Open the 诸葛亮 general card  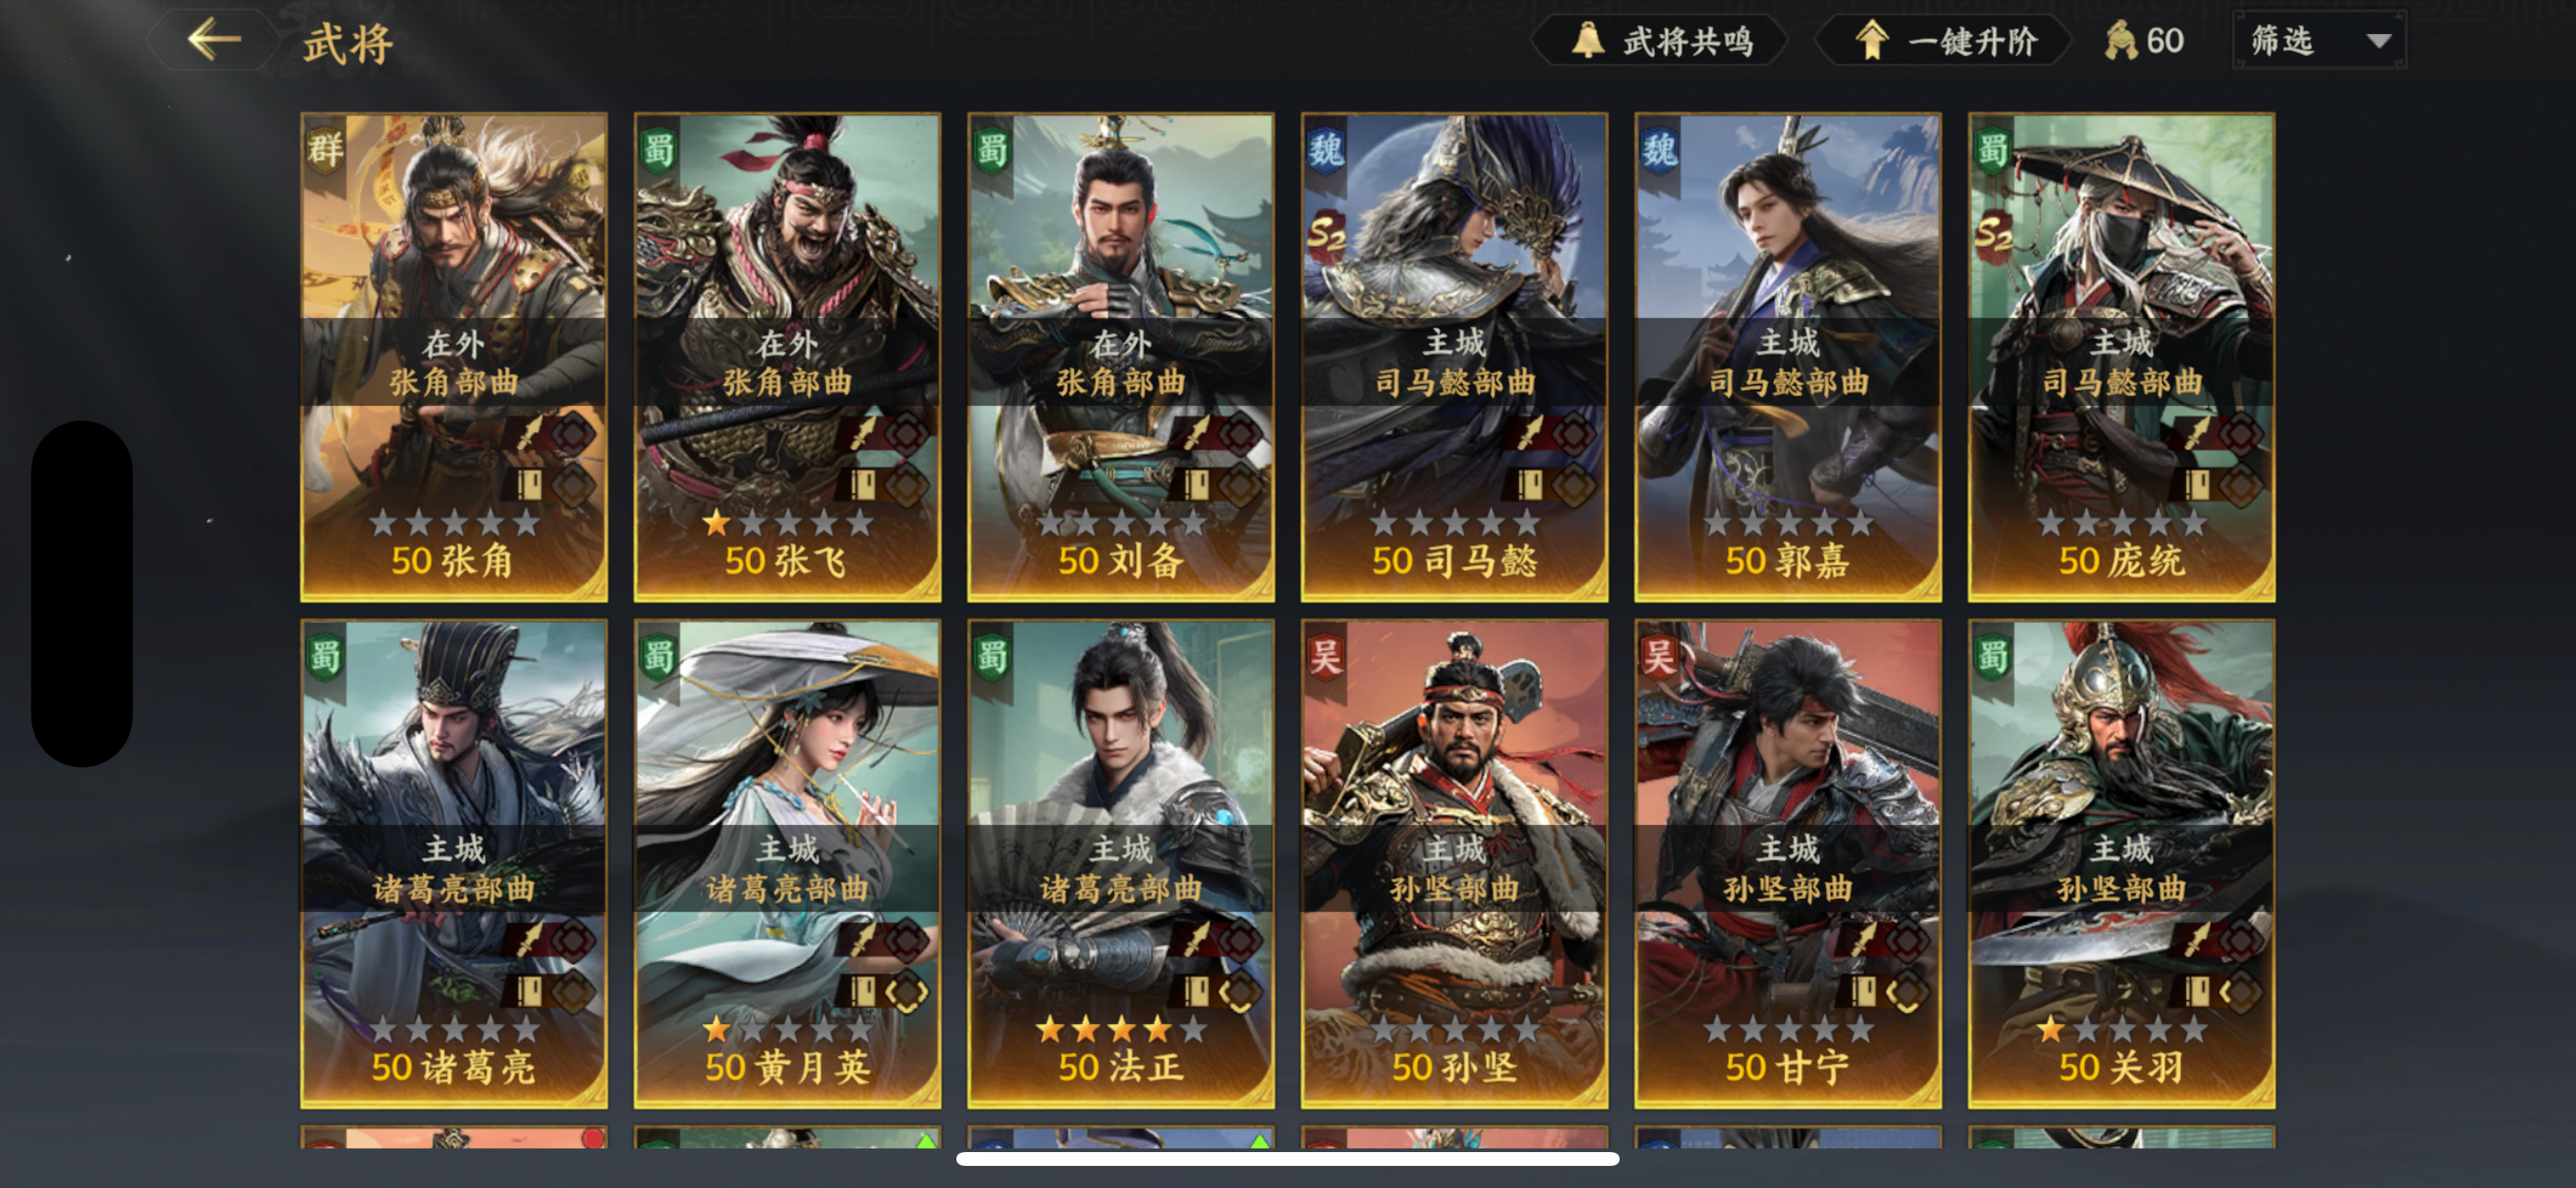click(x=454, y=864)
